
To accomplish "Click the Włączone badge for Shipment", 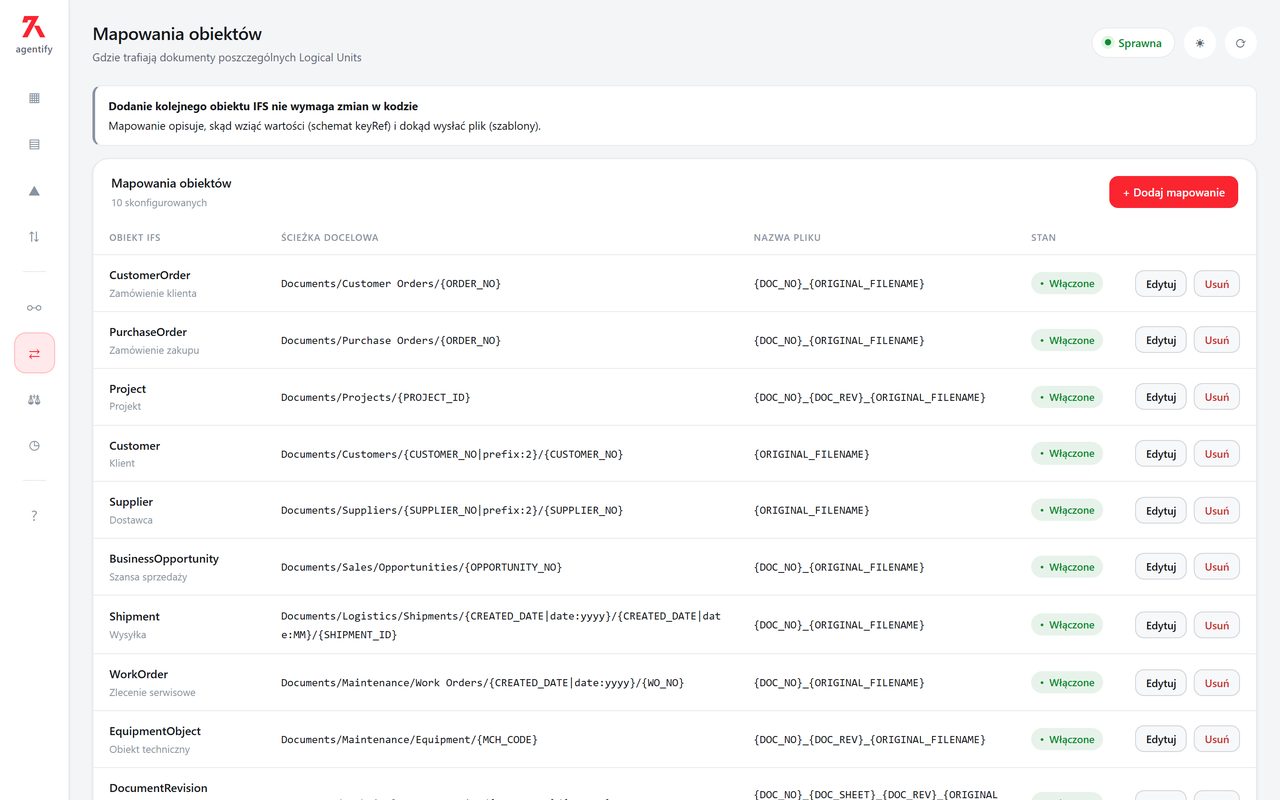I will (x=1067, y=625).
